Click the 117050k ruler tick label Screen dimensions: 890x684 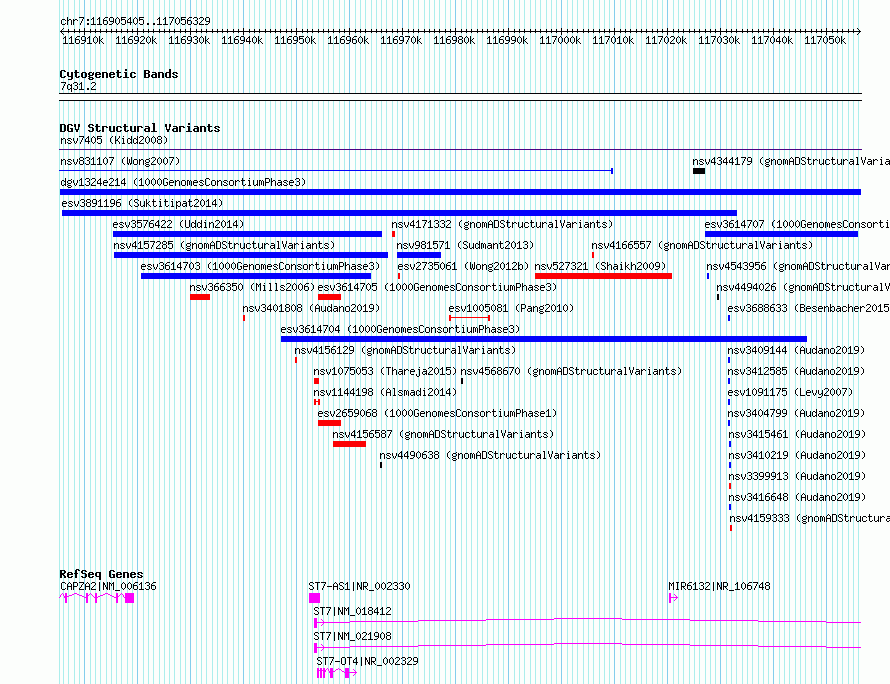(825, 40)
